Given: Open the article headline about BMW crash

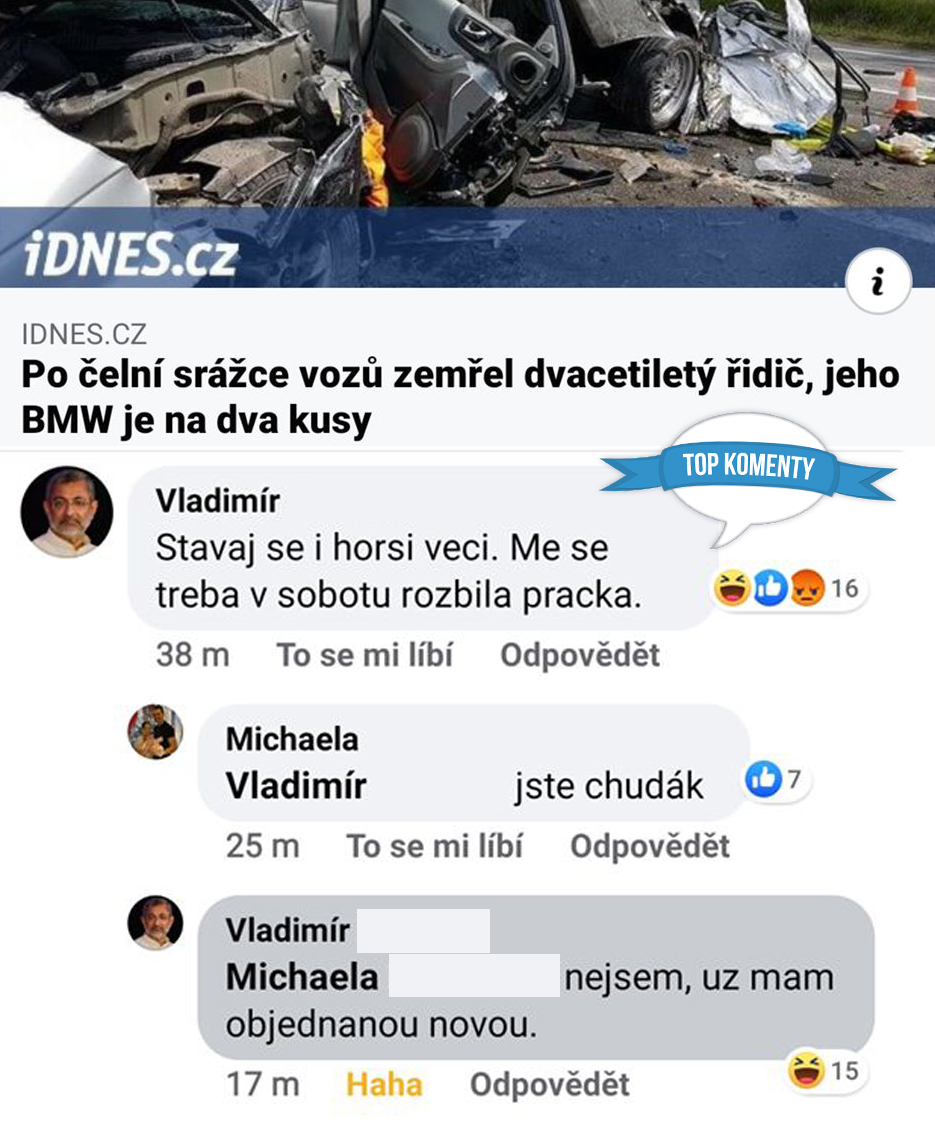Looking at the screenshot, I should coord(460,396).
